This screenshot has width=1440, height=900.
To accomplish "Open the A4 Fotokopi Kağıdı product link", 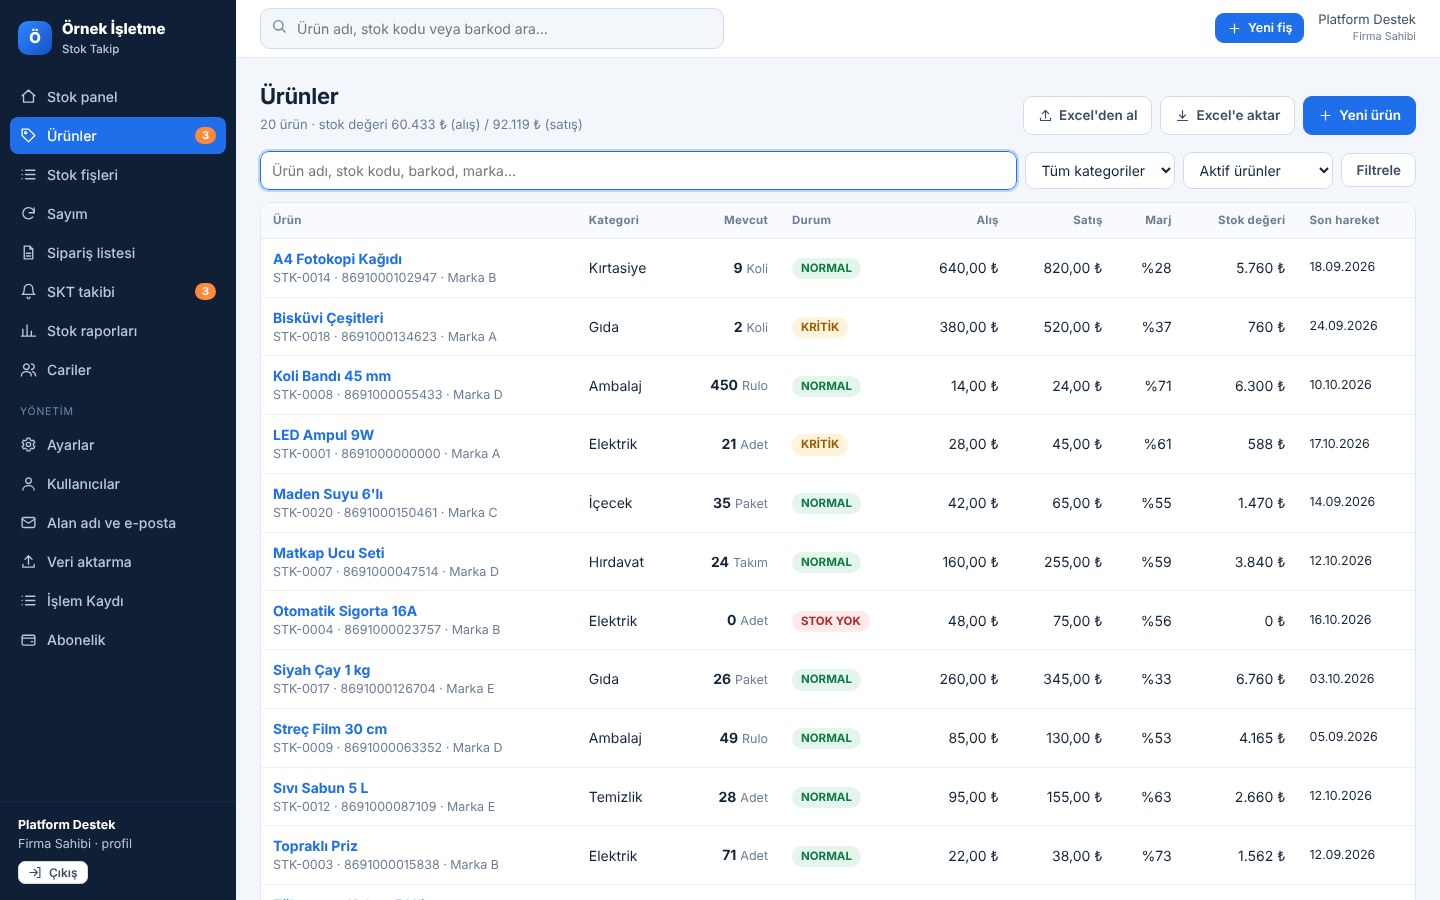I will tap(337, 259).
